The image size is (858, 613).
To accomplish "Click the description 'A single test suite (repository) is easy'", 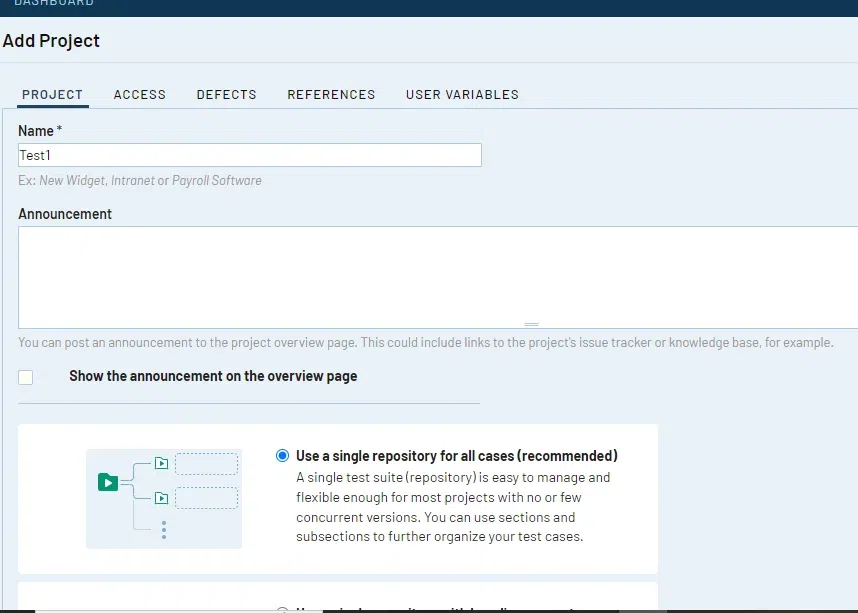I will coord(453,507).
